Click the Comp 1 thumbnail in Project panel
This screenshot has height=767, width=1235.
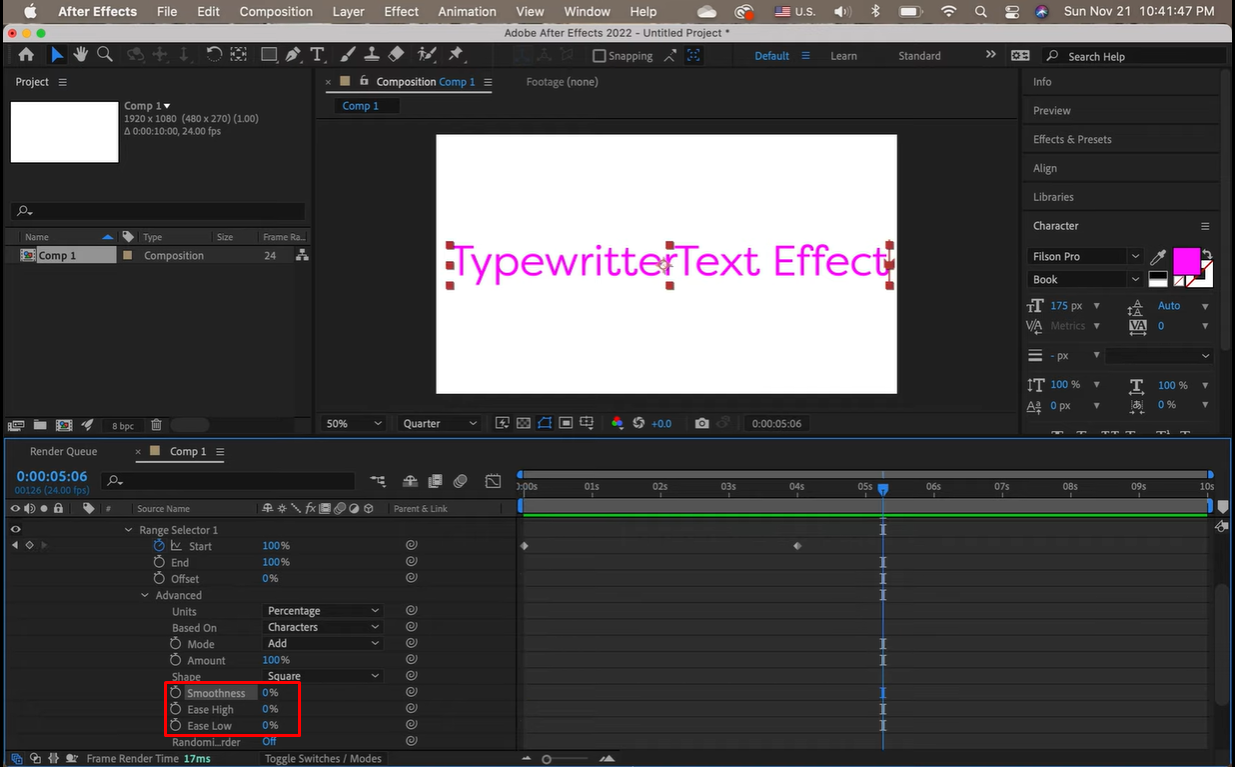coord(64,131)
